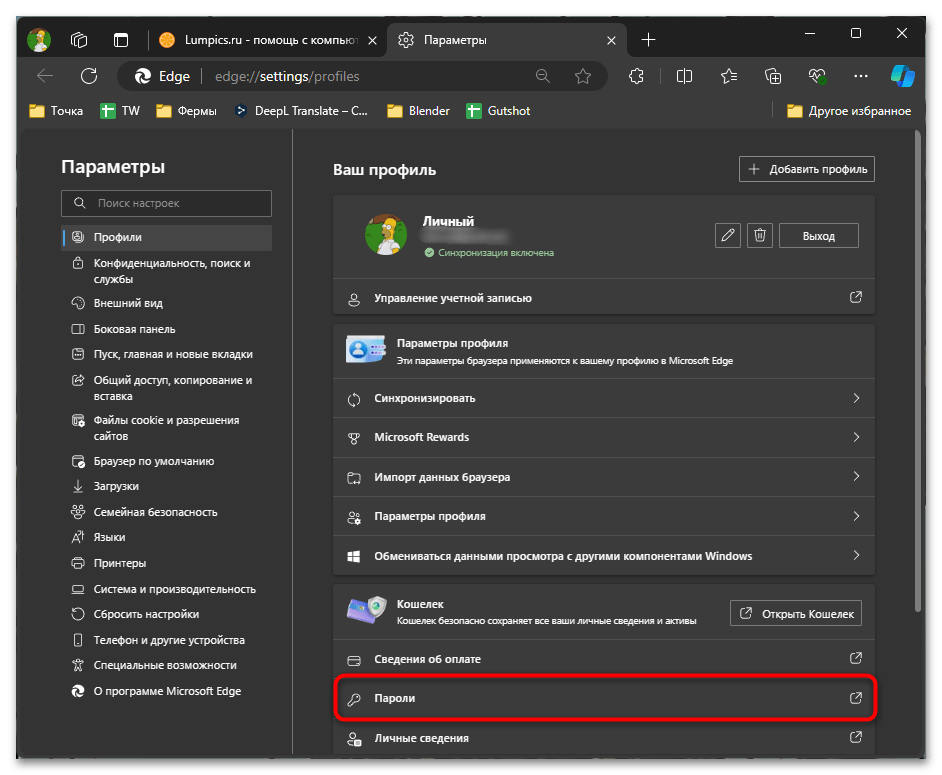
Task: Click the address bar with edge://settings/profiles
Action: [x=360, y=76]
